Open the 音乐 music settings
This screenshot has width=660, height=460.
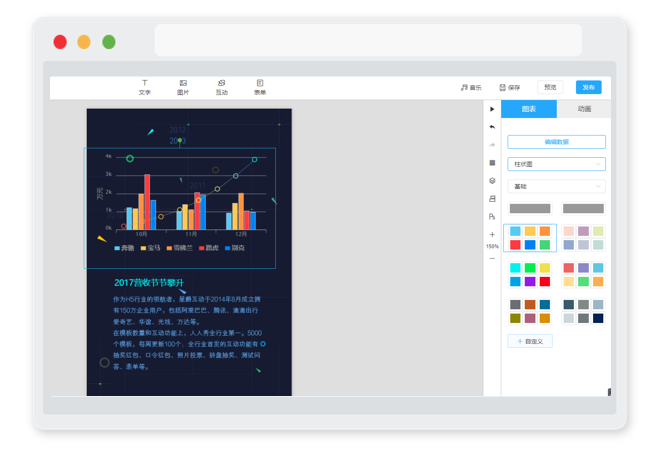tap(471, 87)
